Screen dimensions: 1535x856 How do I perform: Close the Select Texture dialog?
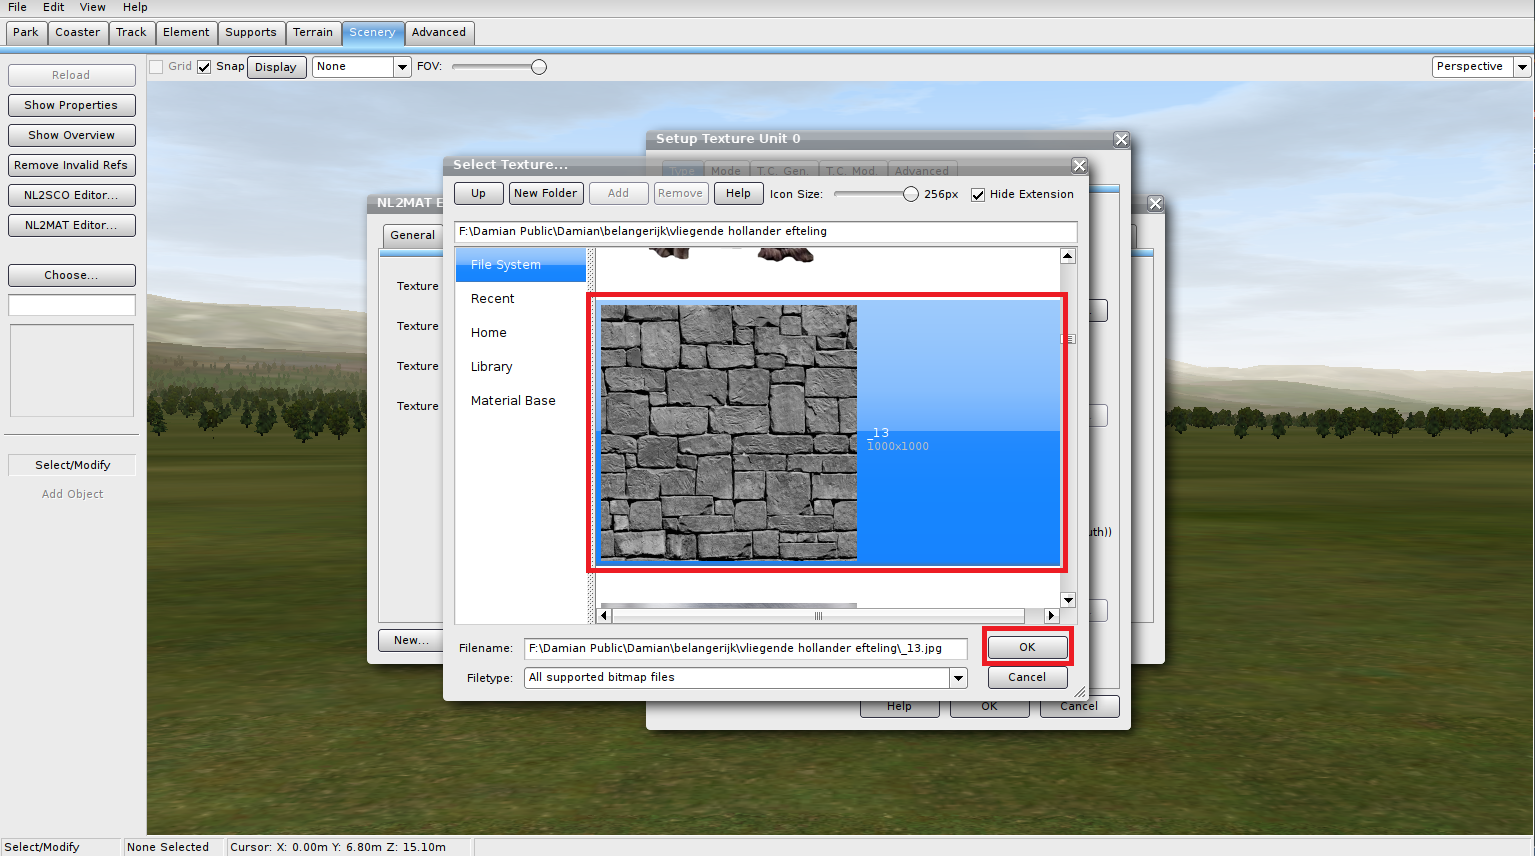1079,165
